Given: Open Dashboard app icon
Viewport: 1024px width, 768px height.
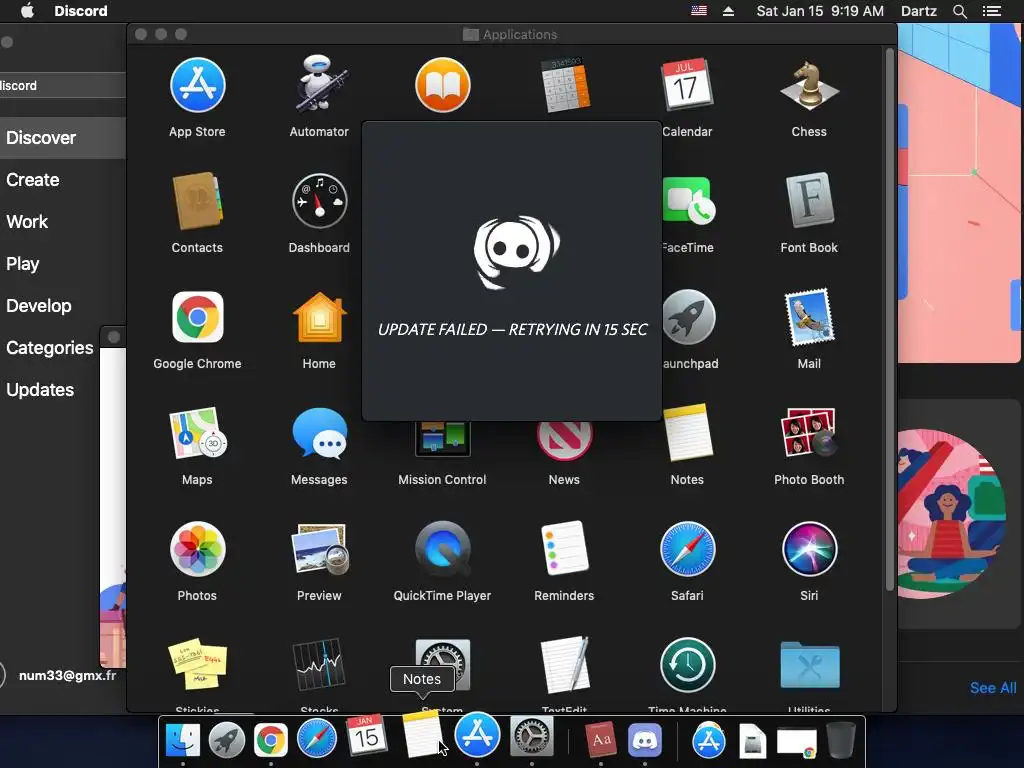Looking at the screenshot, I should click(x=319, y=201).
